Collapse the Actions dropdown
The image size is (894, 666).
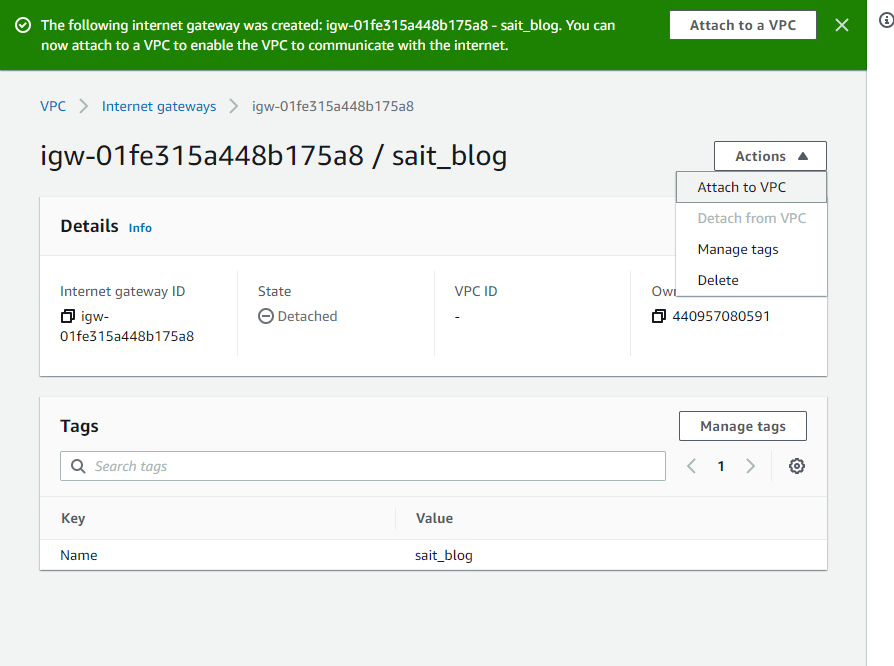click(x=770, y=156)
